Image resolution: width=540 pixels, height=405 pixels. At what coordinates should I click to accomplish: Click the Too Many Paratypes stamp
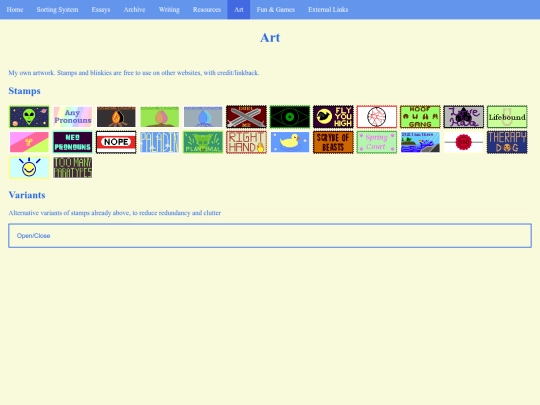(x=73, y=168)
